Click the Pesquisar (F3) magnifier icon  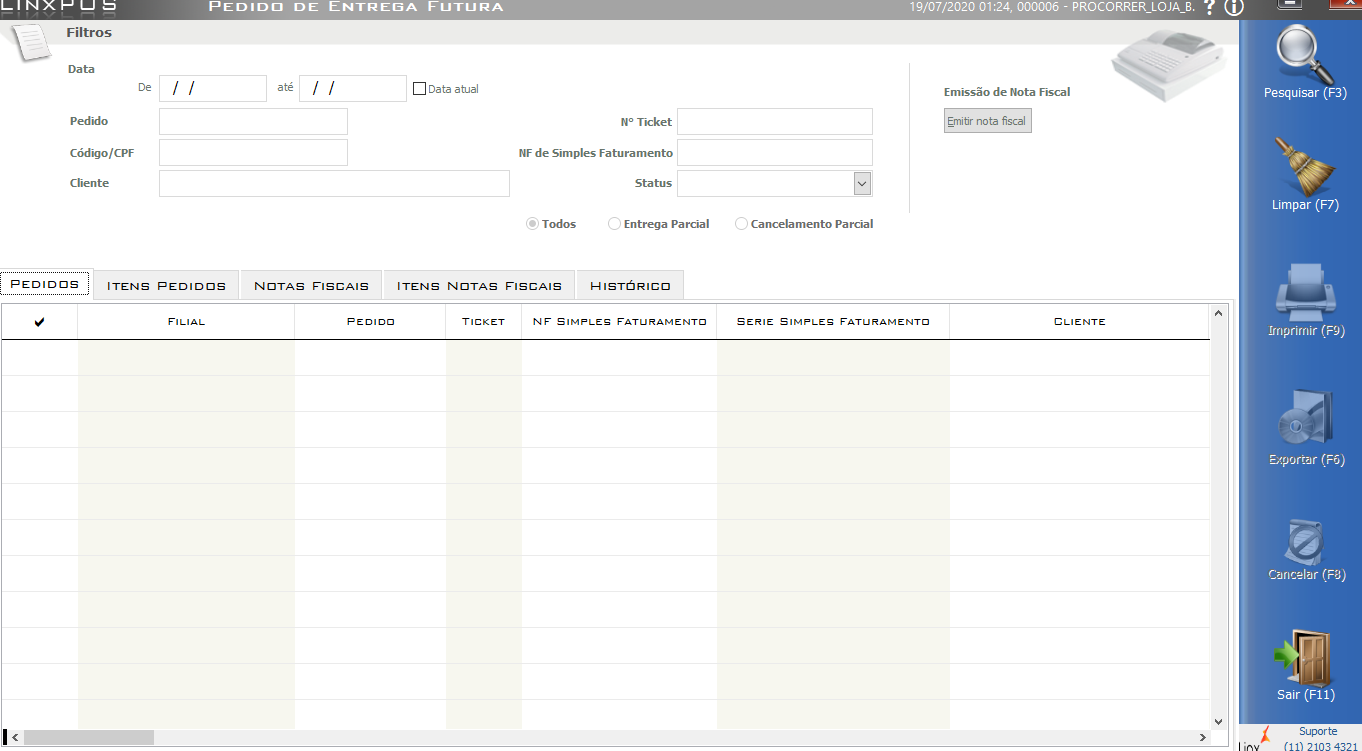[x=1306, y=55]
